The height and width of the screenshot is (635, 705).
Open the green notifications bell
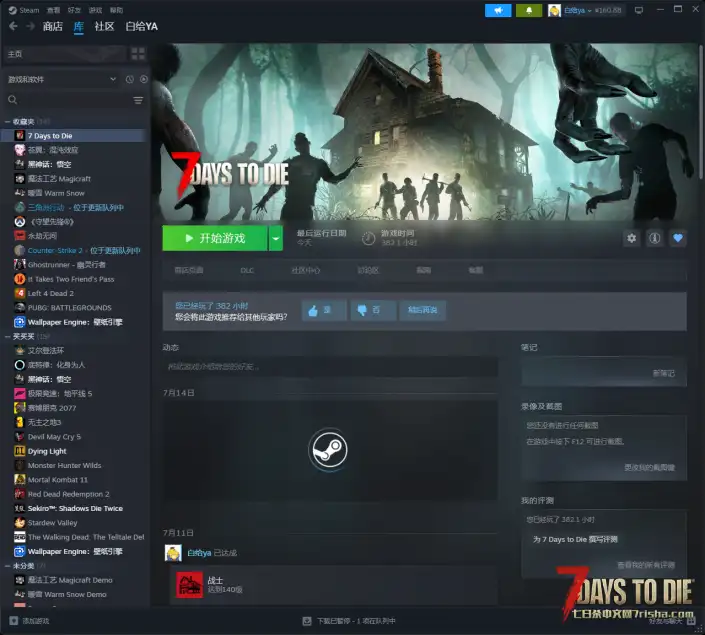[x=529, y=10]
